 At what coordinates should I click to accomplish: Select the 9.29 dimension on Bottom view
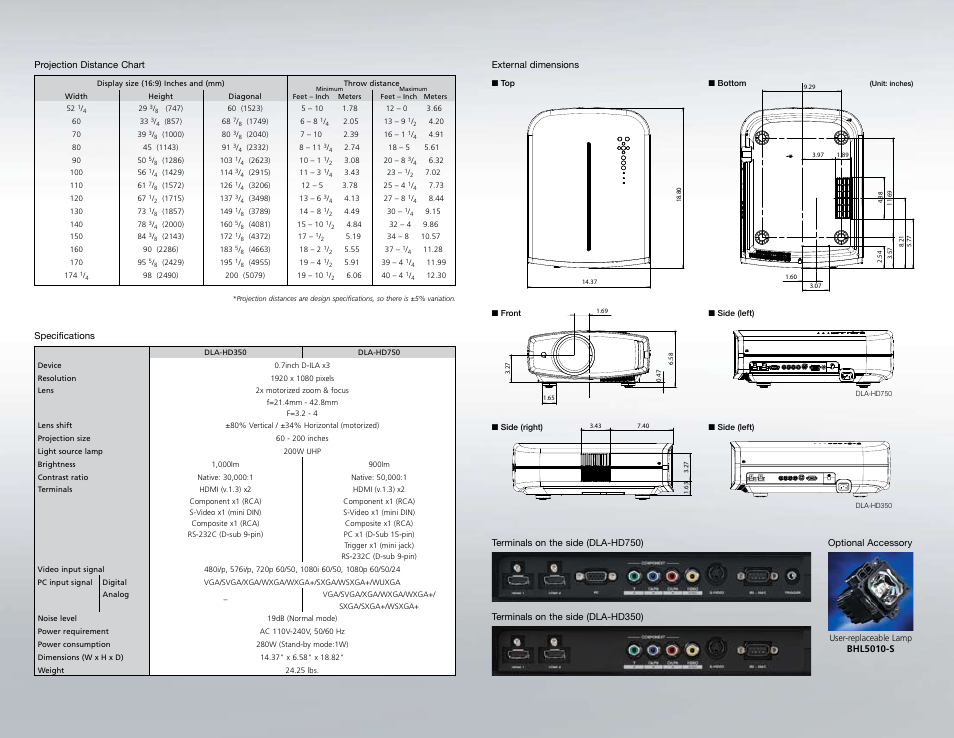coord(809,86)
